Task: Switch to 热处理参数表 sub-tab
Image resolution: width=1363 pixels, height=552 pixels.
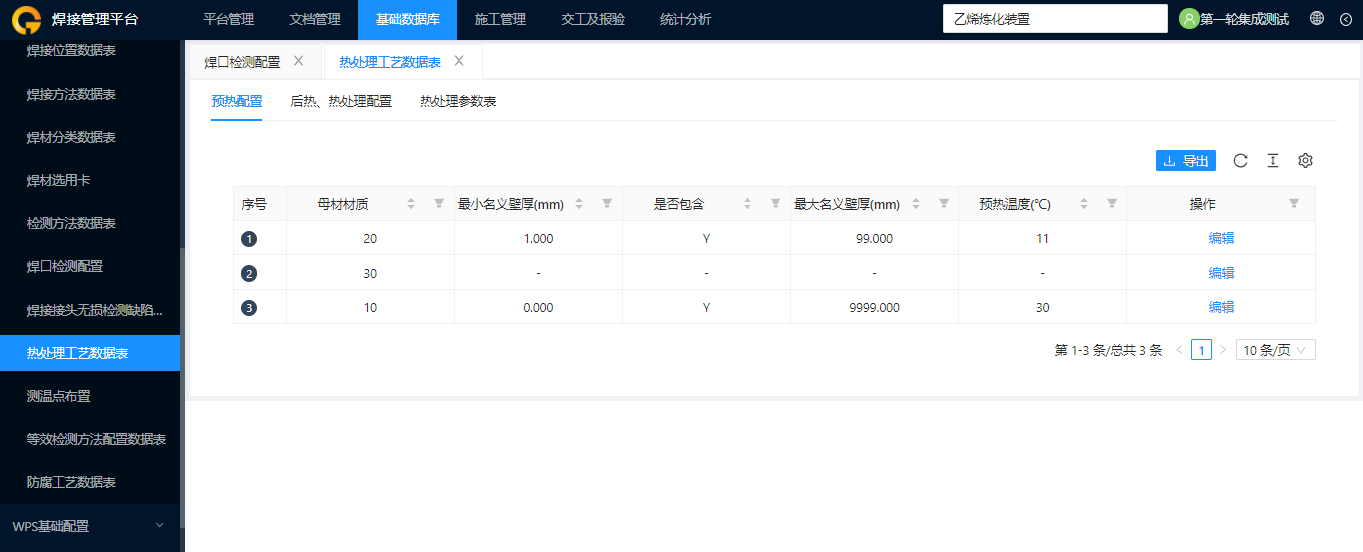Action: pyautogui.click(x=458, y=101)
